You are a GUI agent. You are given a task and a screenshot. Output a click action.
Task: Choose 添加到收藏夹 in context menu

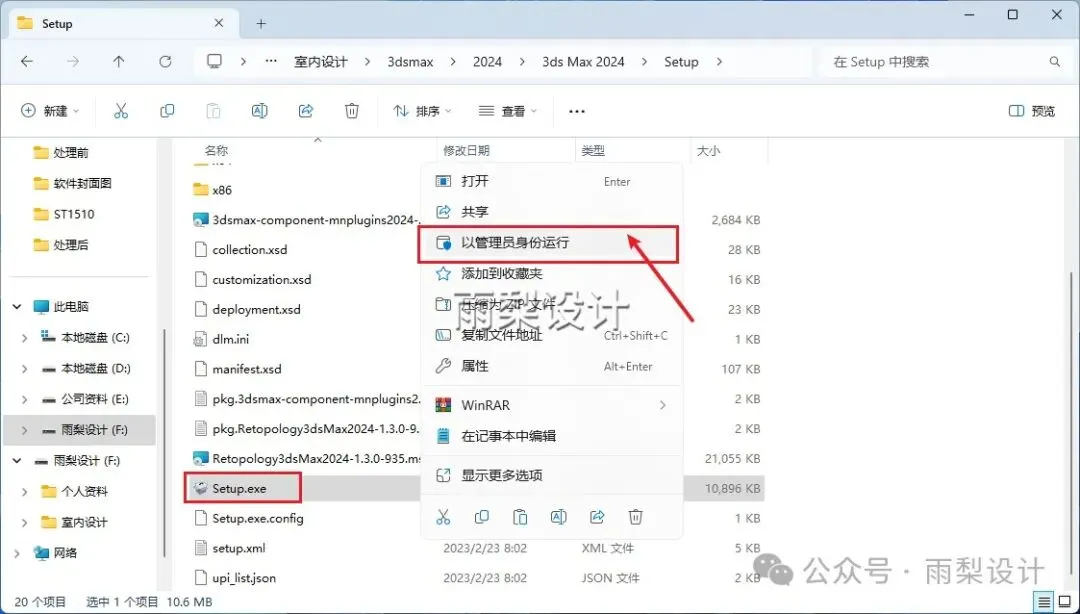click(551, 274)
